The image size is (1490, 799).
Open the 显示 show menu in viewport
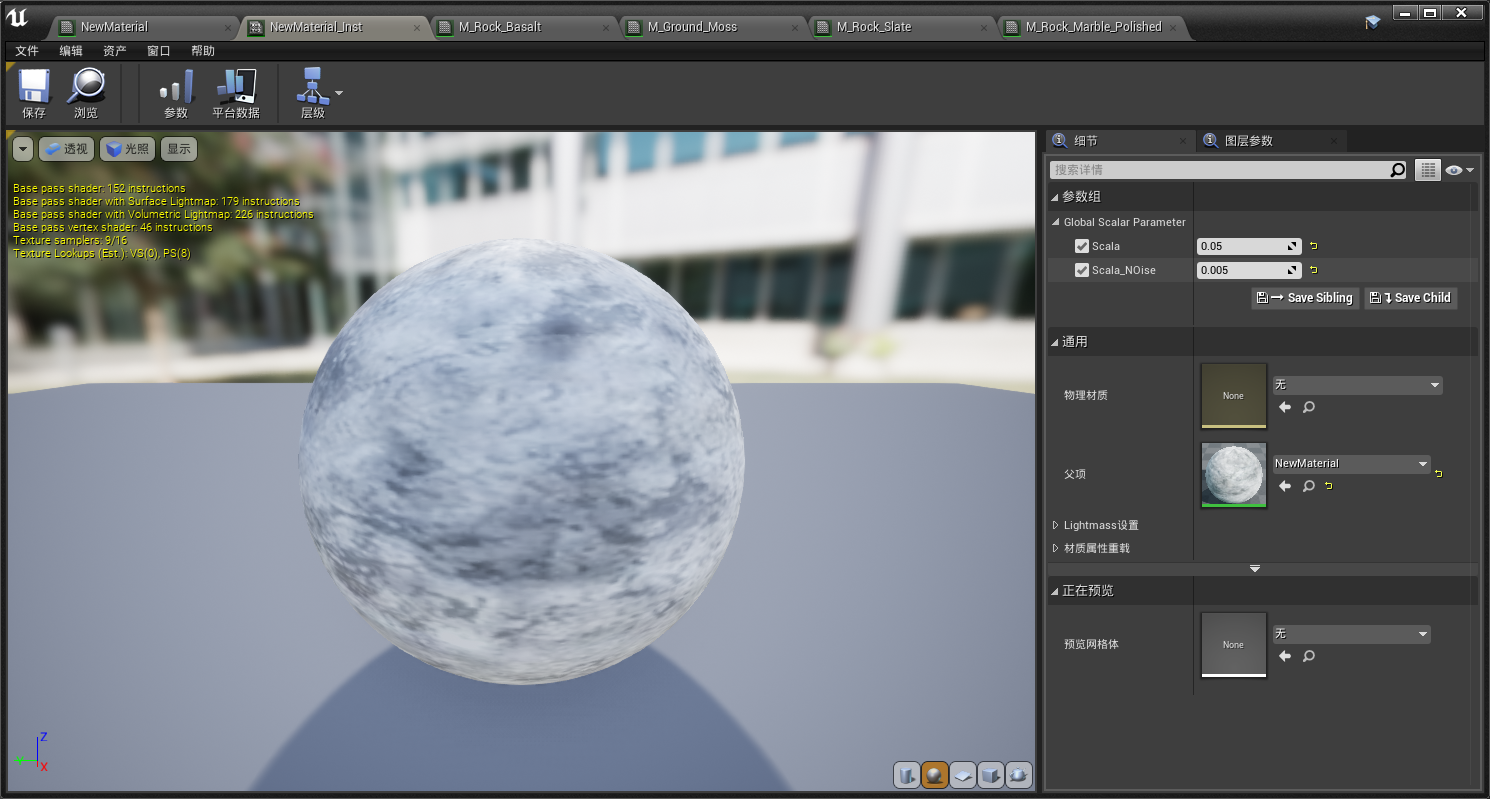coord(179,149)
